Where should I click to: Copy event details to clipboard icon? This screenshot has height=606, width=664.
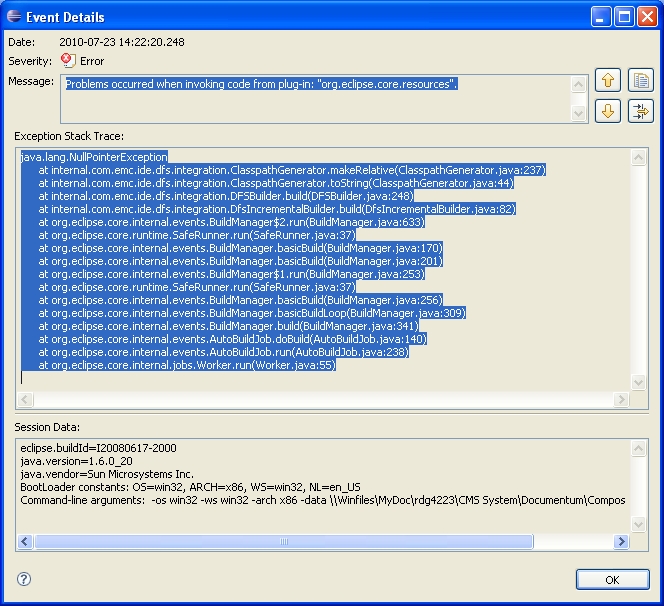click(641, 80)
